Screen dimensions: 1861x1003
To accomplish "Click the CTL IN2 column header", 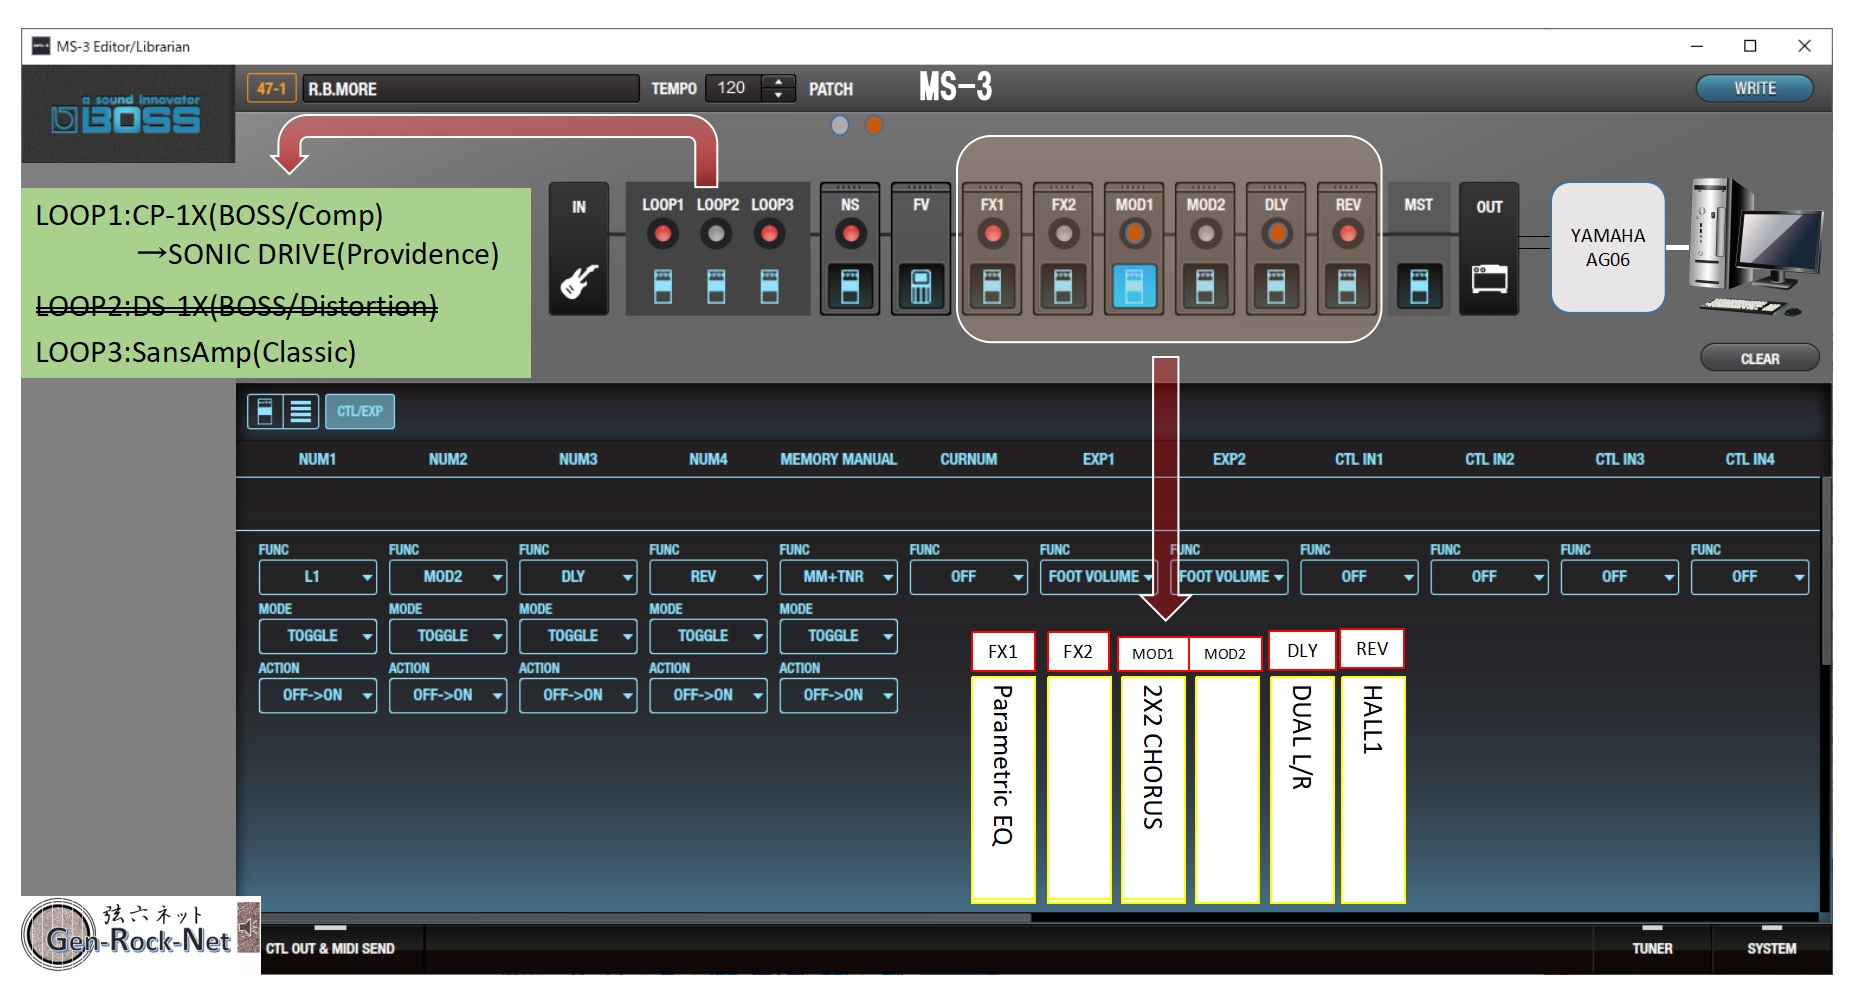I will [x=1489, y=459].
